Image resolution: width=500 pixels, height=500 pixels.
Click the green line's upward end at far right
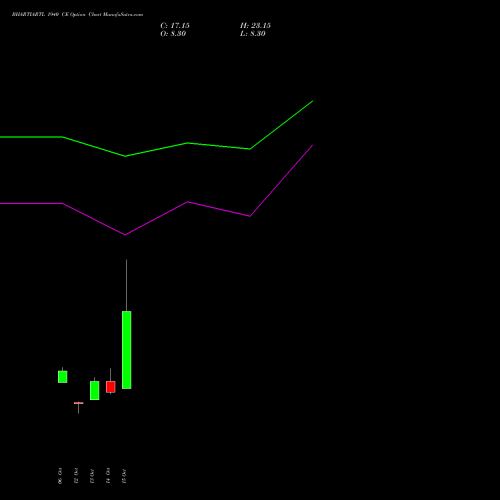coord(312,101)
